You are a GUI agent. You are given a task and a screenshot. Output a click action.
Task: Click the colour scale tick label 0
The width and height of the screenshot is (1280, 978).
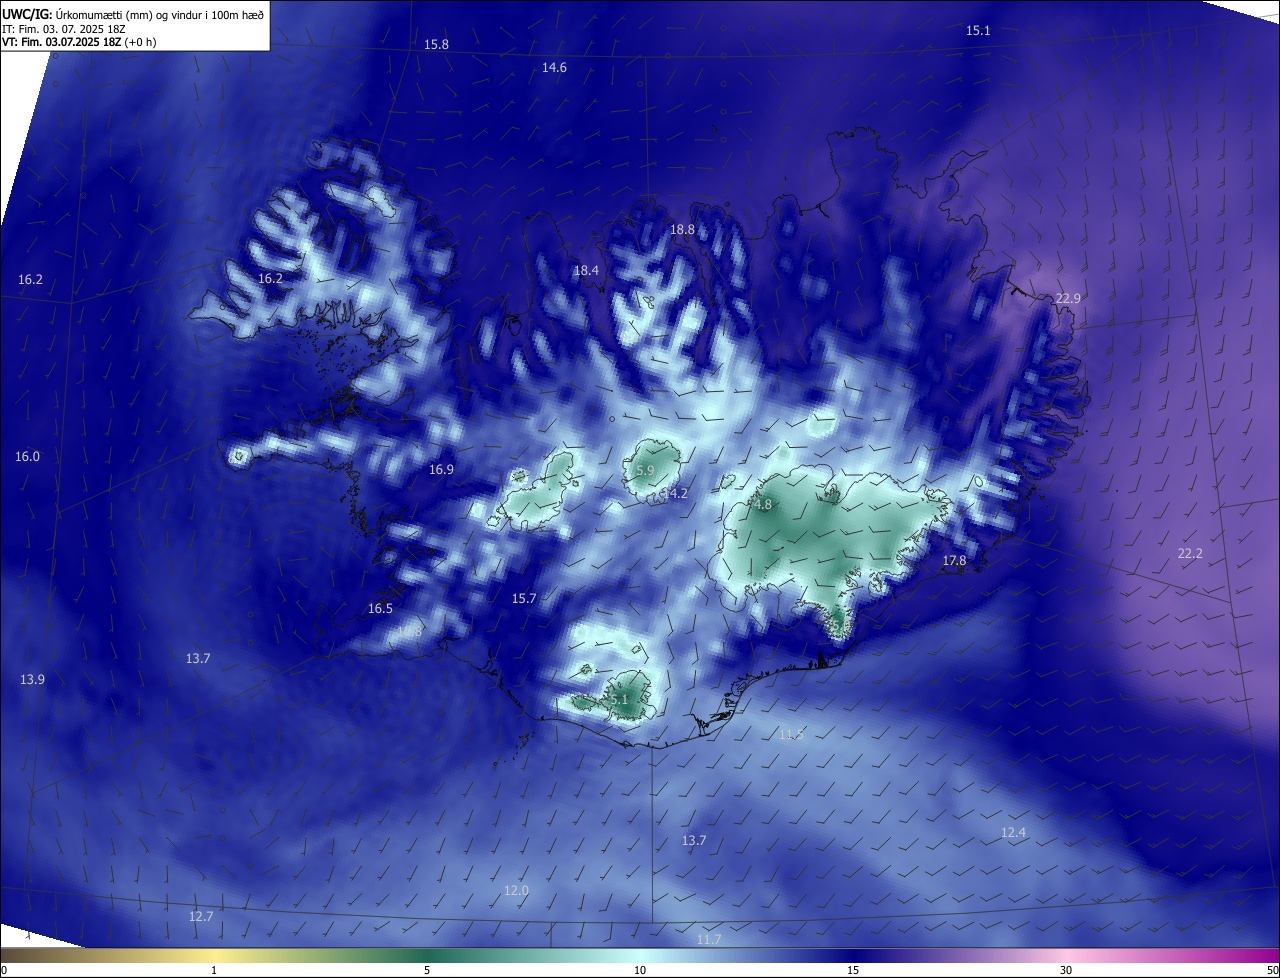4,971
